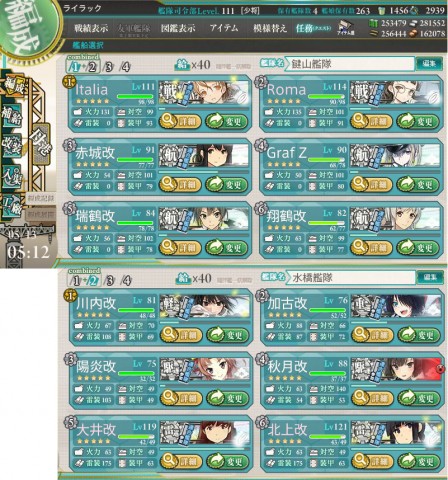This screenshot has width=448, height=480.
Task: Open the 入渠 docking sidebar icon
Action: coord(12,176)
